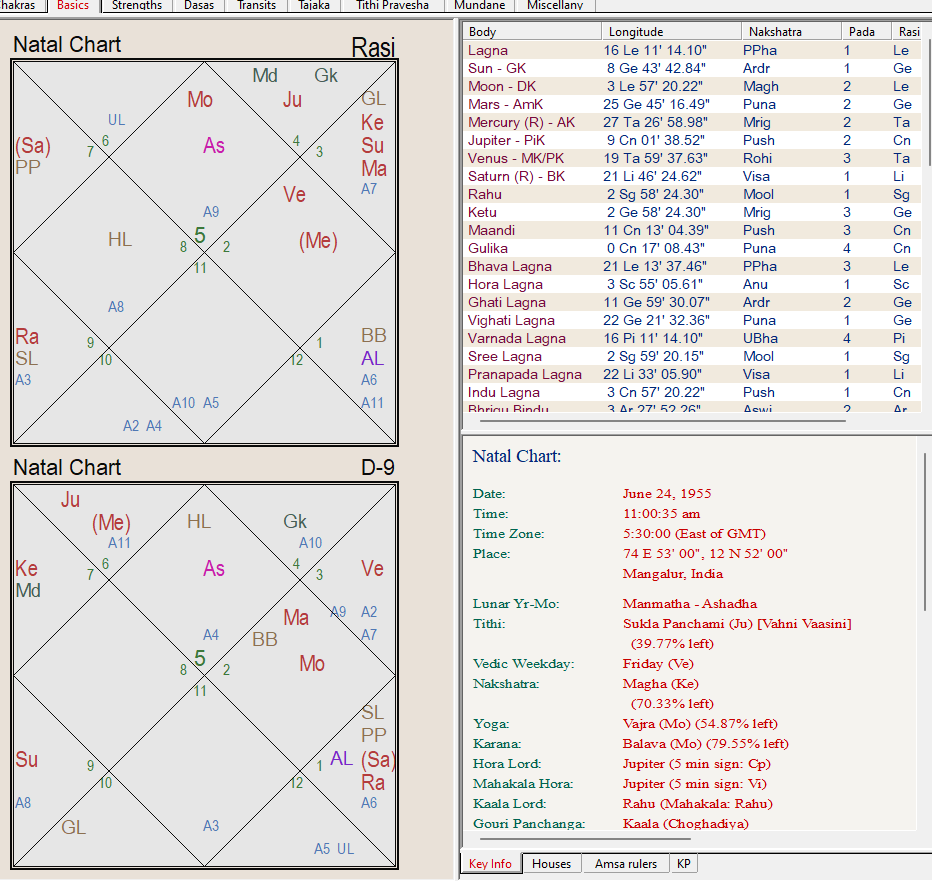The width and height of the screenshot is (932, 881).
Task: Select the Hora Lagna row
Action: click(692, 284)
